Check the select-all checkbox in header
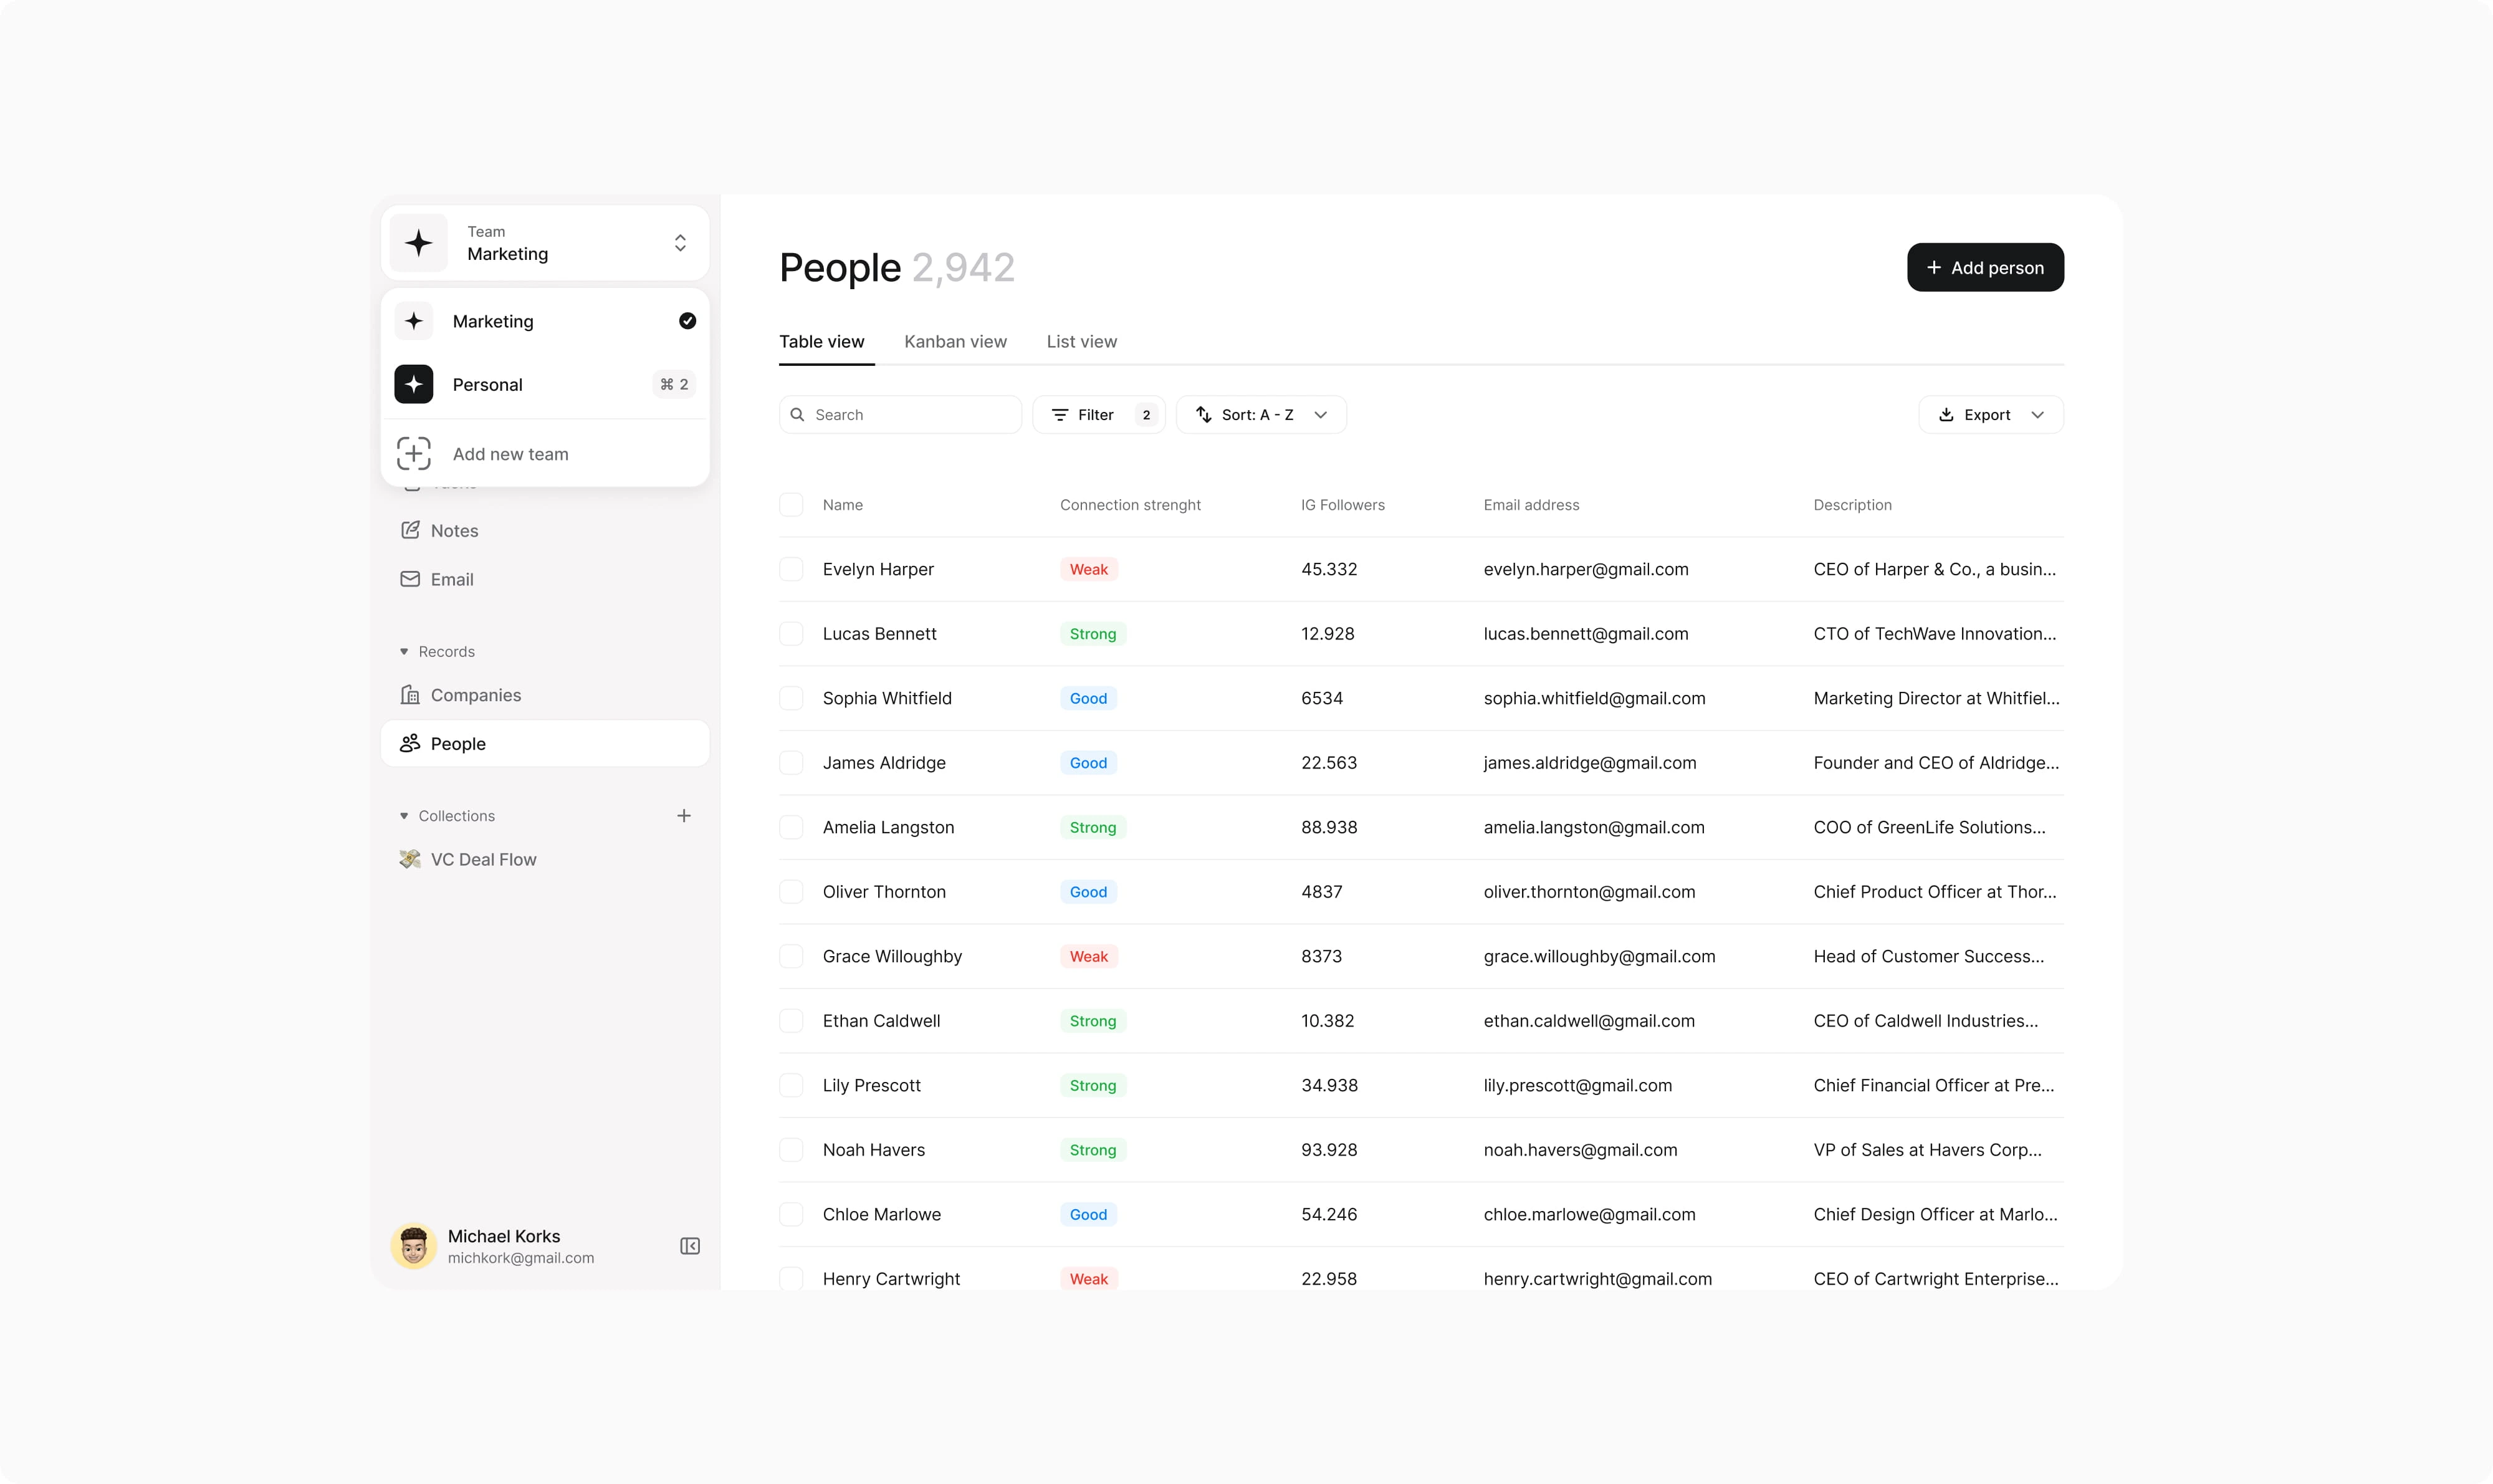Screen dimensions: 2493x1484 tap(791, 505)
